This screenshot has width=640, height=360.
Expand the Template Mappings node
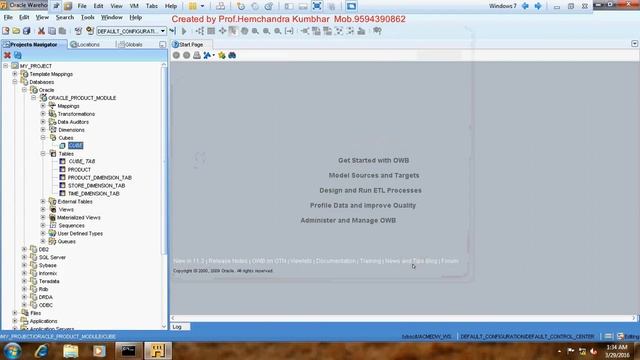(15, 74)
